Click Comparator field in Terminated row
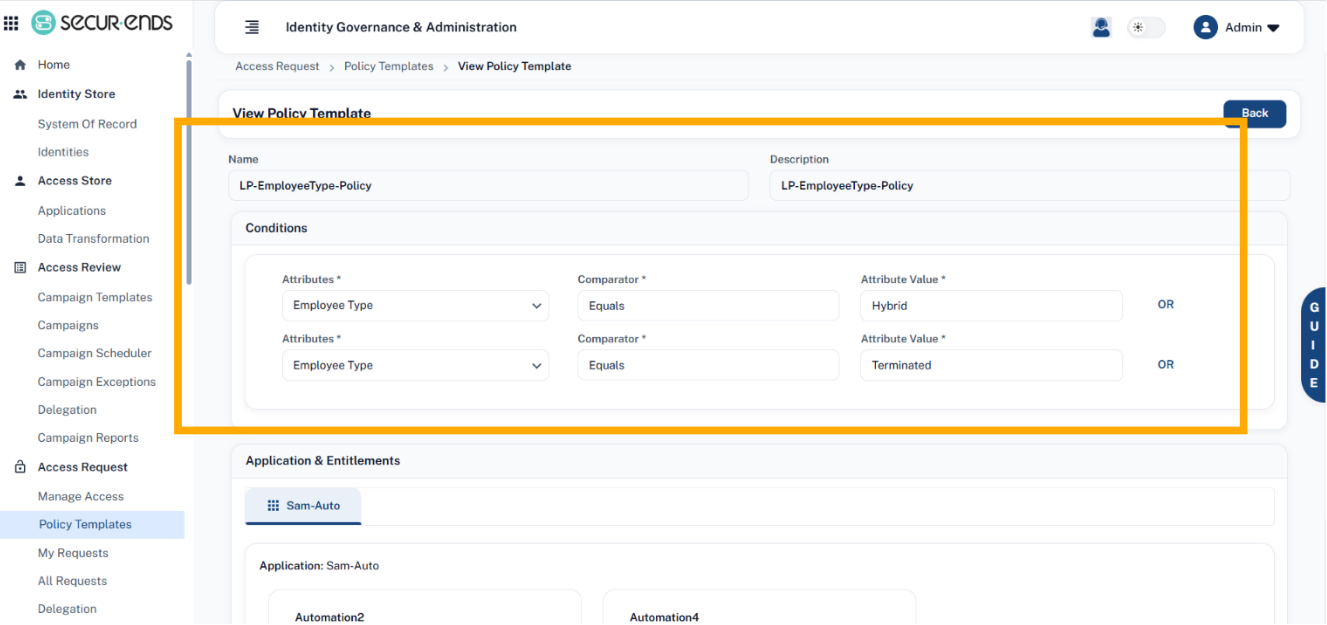This screenshot has height=625, width=1327. 708,365
